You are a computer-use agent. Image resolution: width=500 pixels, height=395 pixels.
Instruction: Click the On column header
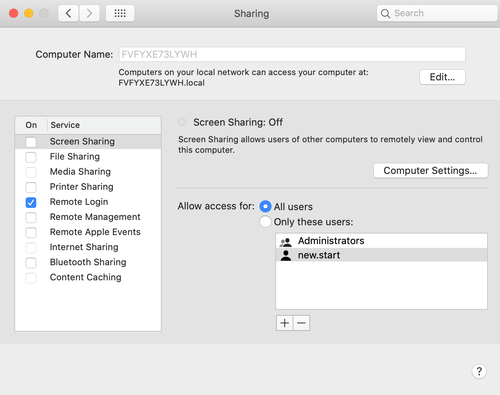[31, 125]
